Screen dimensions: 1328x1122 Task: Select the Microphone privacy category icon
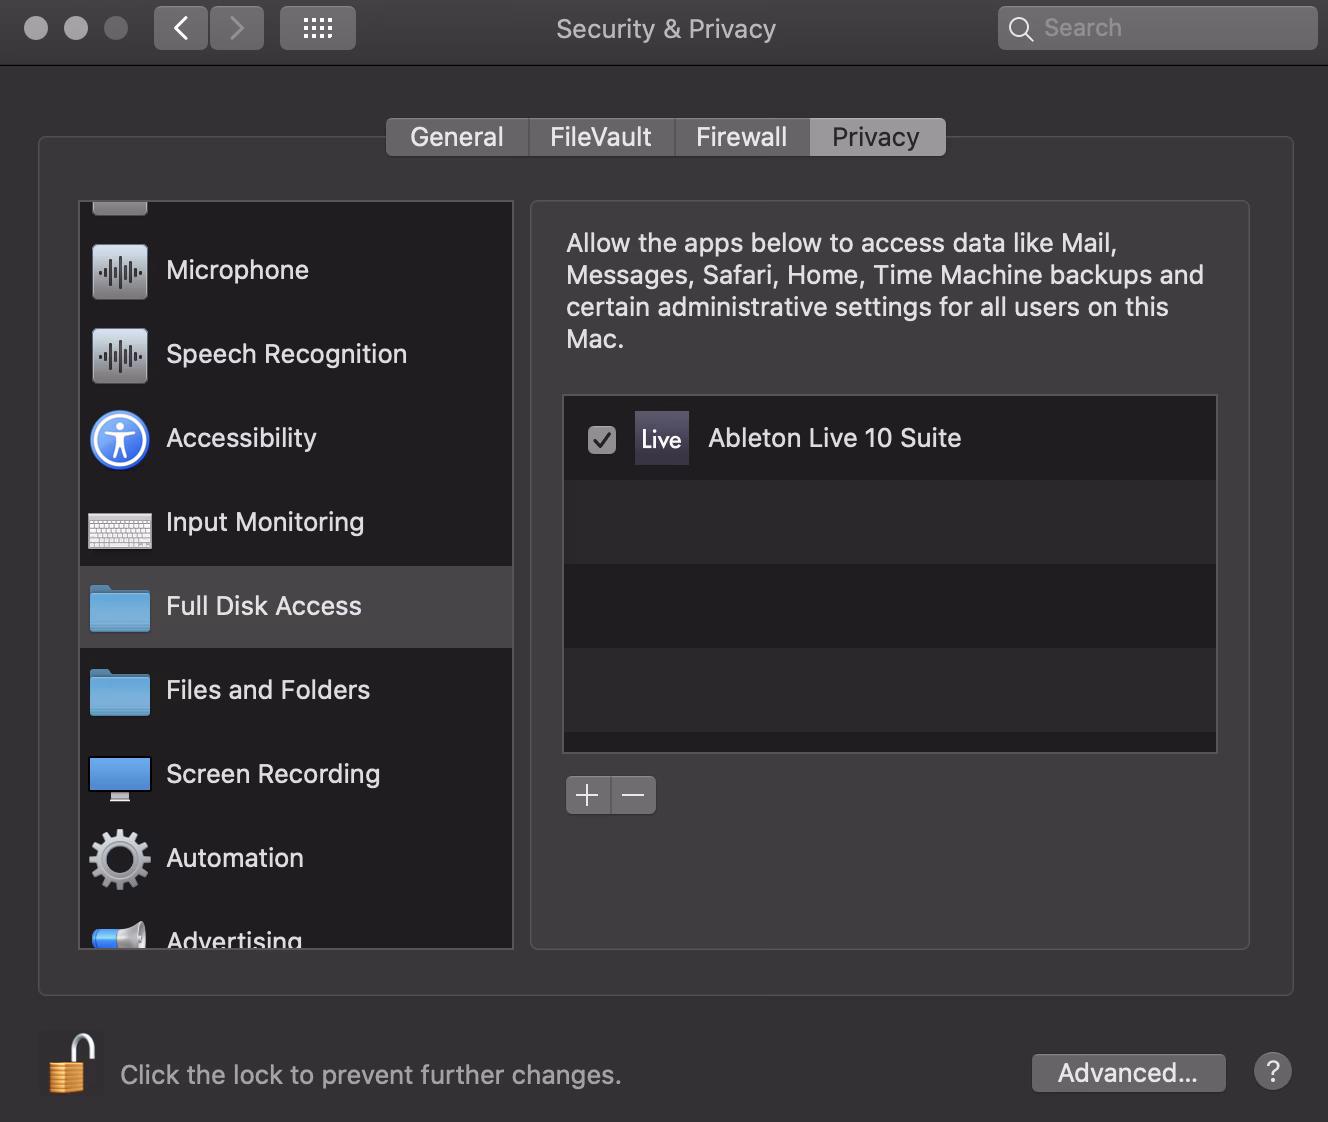(x=119, y=270)
